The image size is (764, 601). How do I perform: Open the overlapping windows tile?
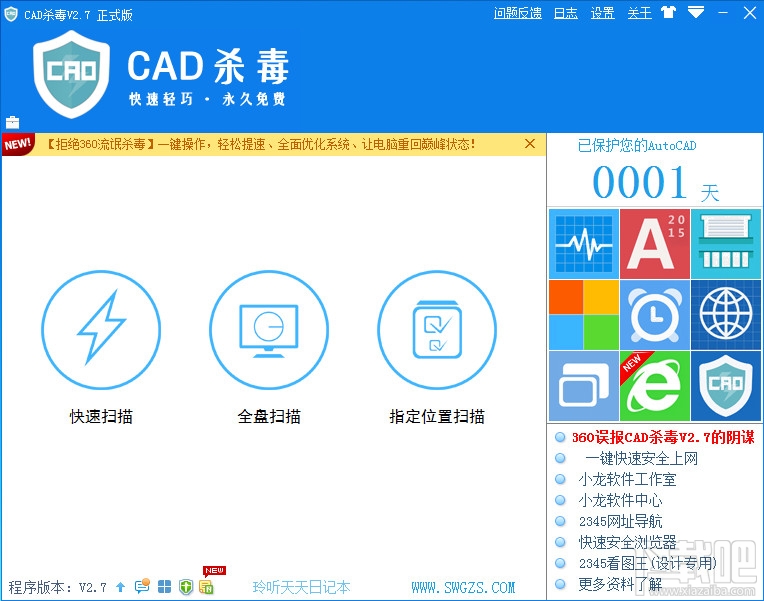pyautogui.click(x=584, y=386)
